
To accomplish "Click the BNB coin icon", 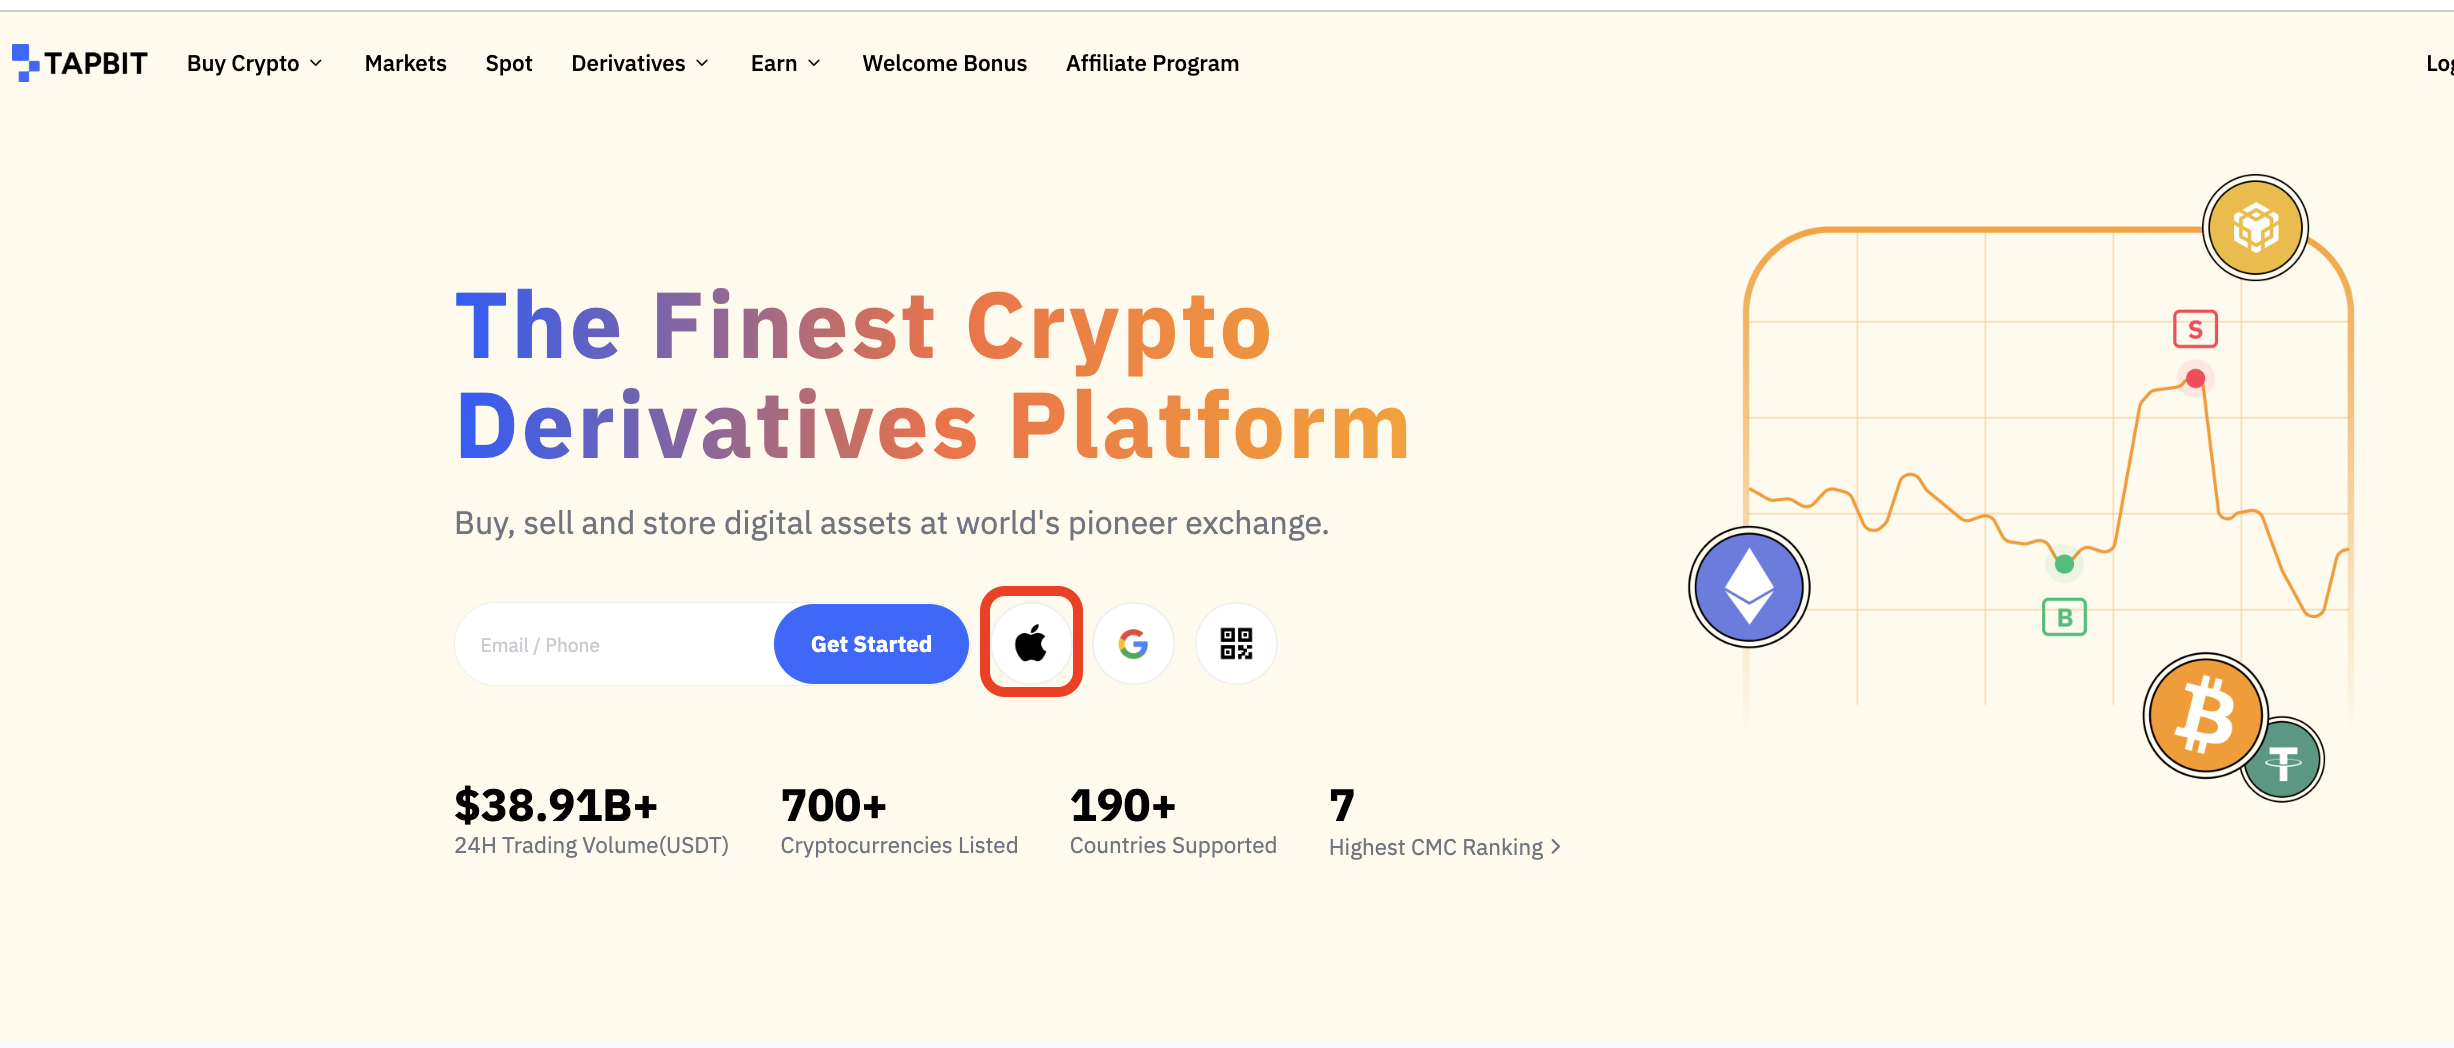I will point(2255,228).
